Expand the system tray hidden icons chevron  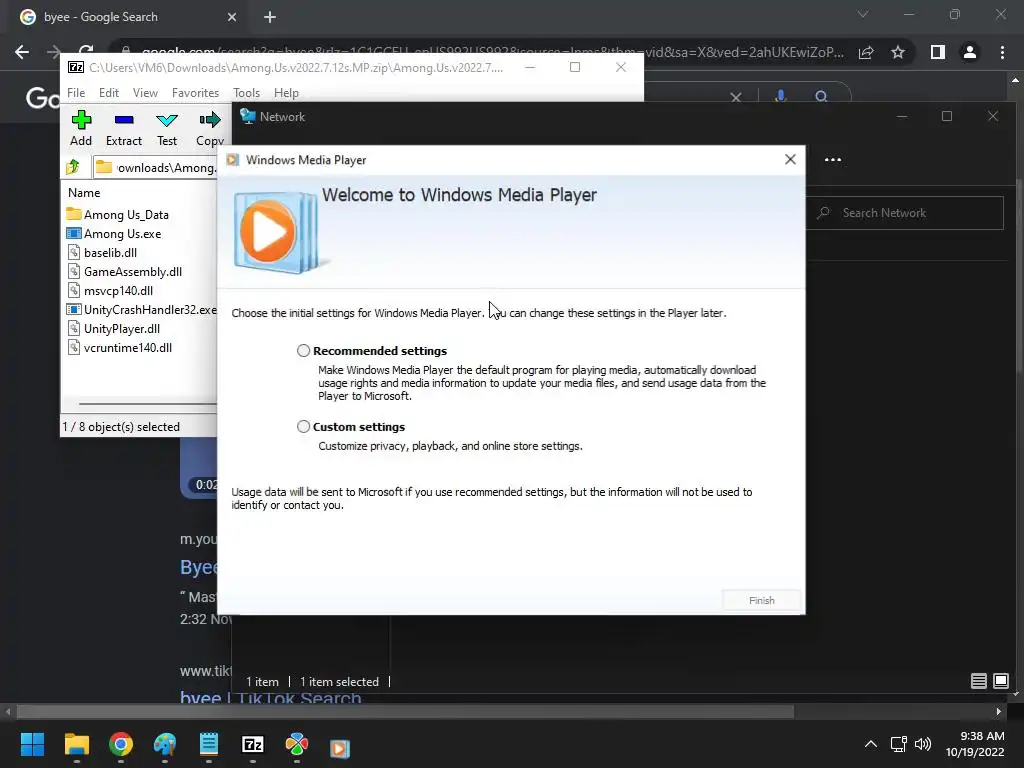point(871,744)
